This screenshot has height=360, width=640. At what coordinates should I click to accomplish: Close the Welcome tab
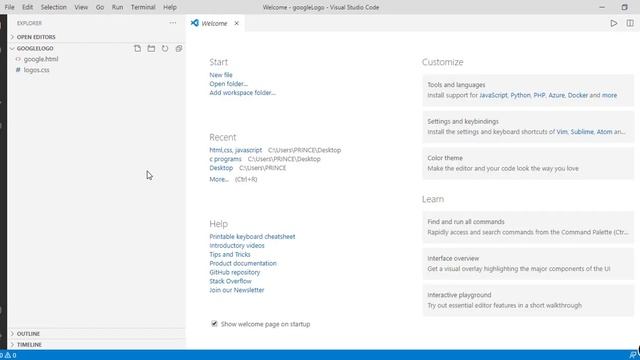(x=236, y=23)
